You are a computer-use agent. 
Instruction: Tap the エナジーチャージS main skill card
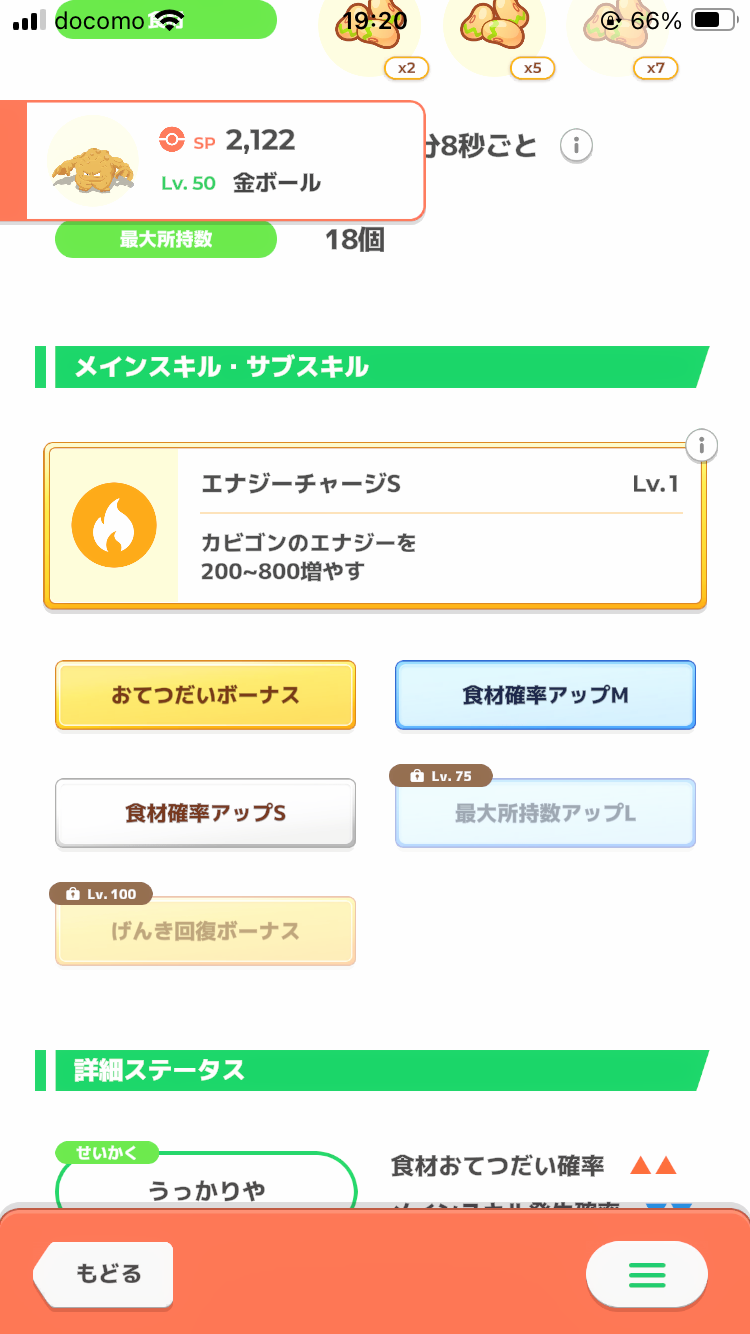[440, 527]
